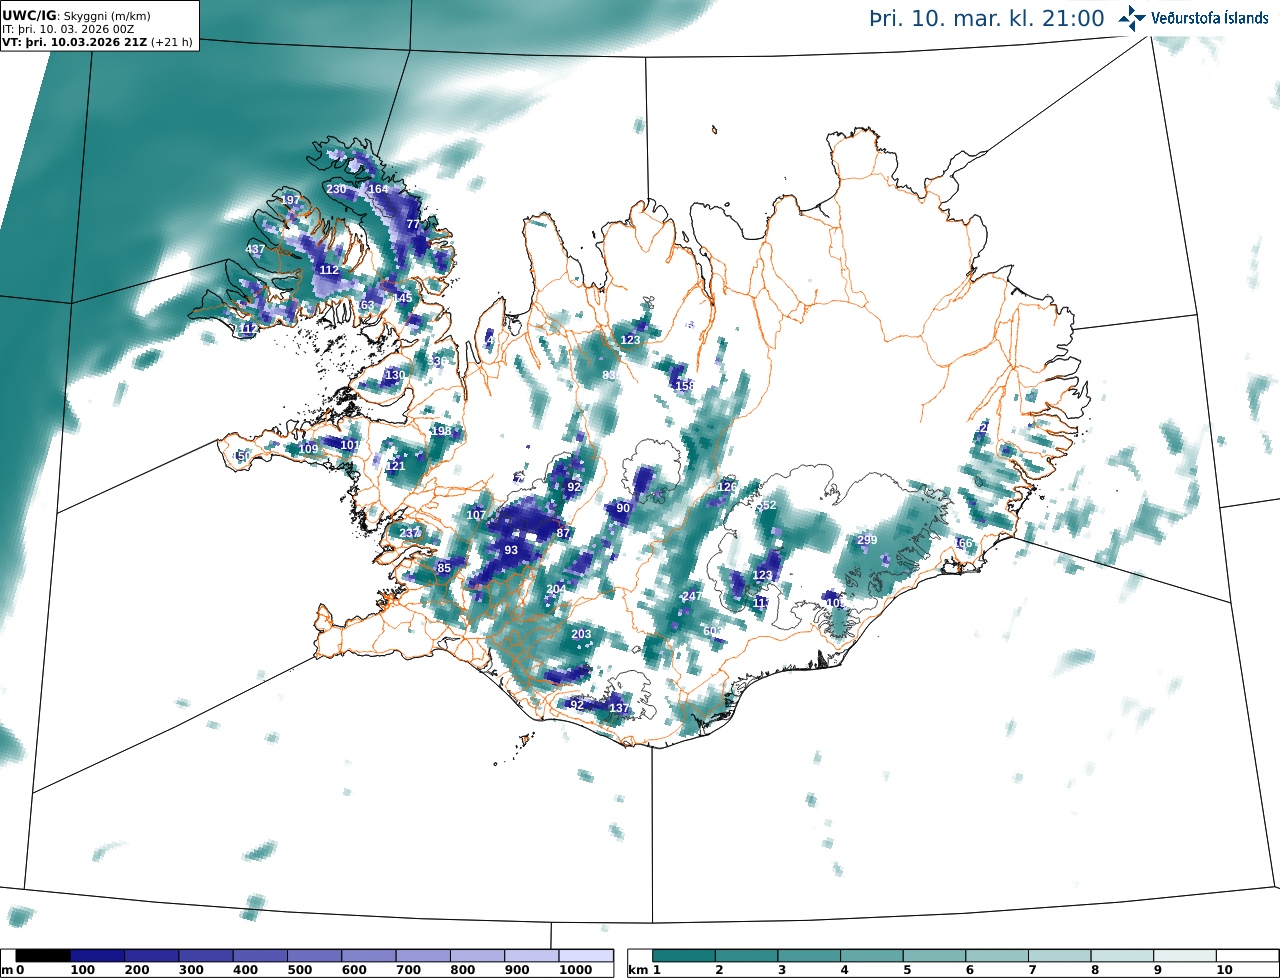Click the map value 85
Screen dimensions: 1280x978
point(444,568)
